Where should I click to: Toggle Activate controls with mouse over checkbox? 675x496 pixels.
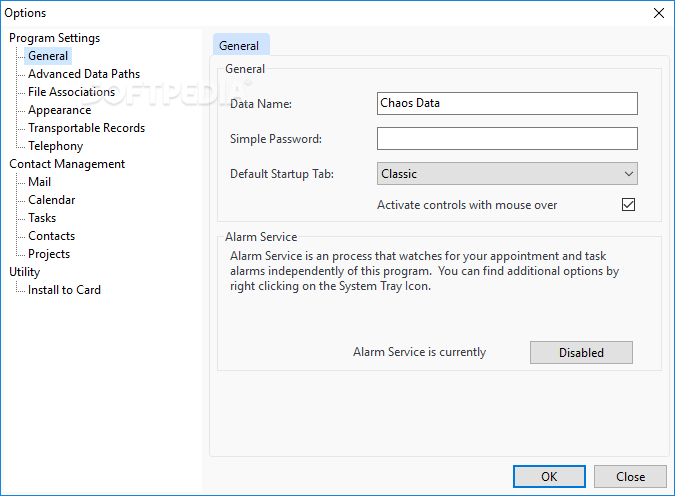(x=628, y=205)
